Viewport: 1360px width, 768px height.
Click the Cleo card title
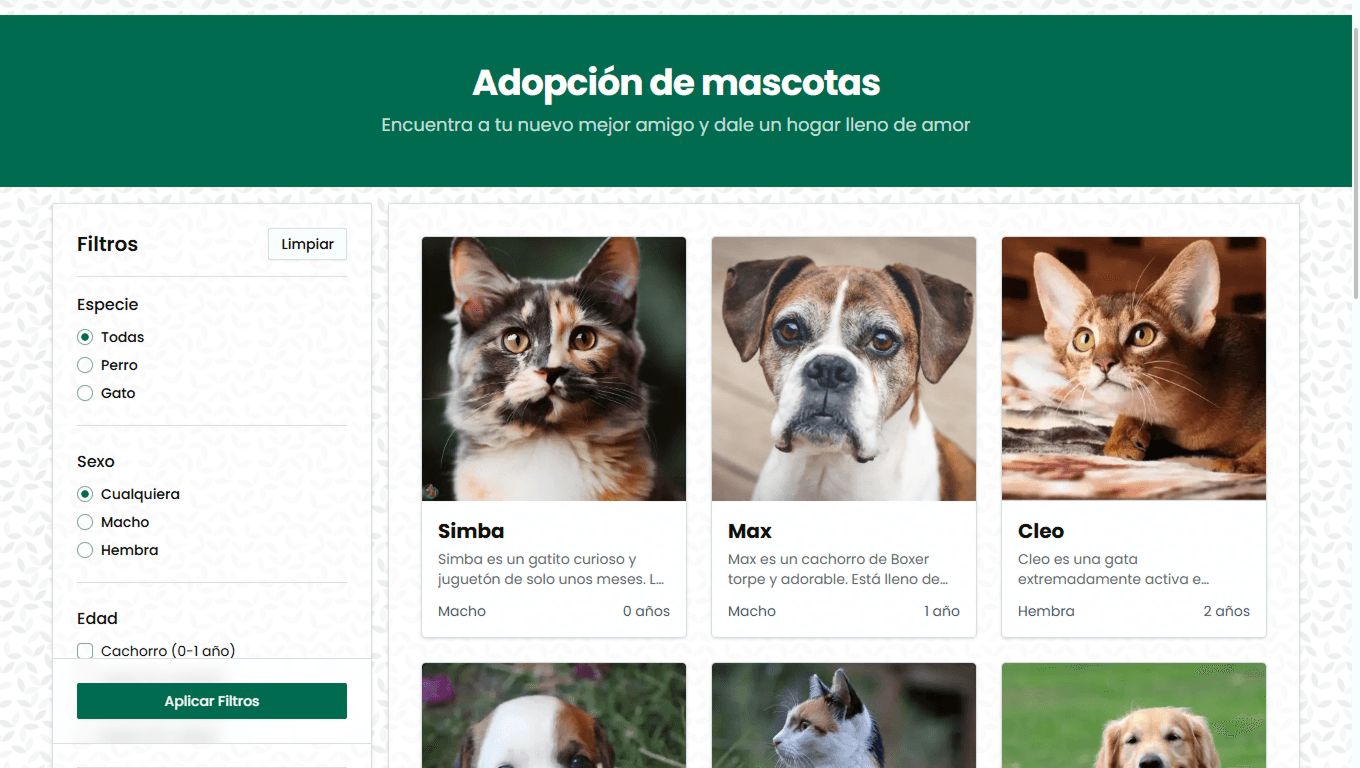[1041, 531]
